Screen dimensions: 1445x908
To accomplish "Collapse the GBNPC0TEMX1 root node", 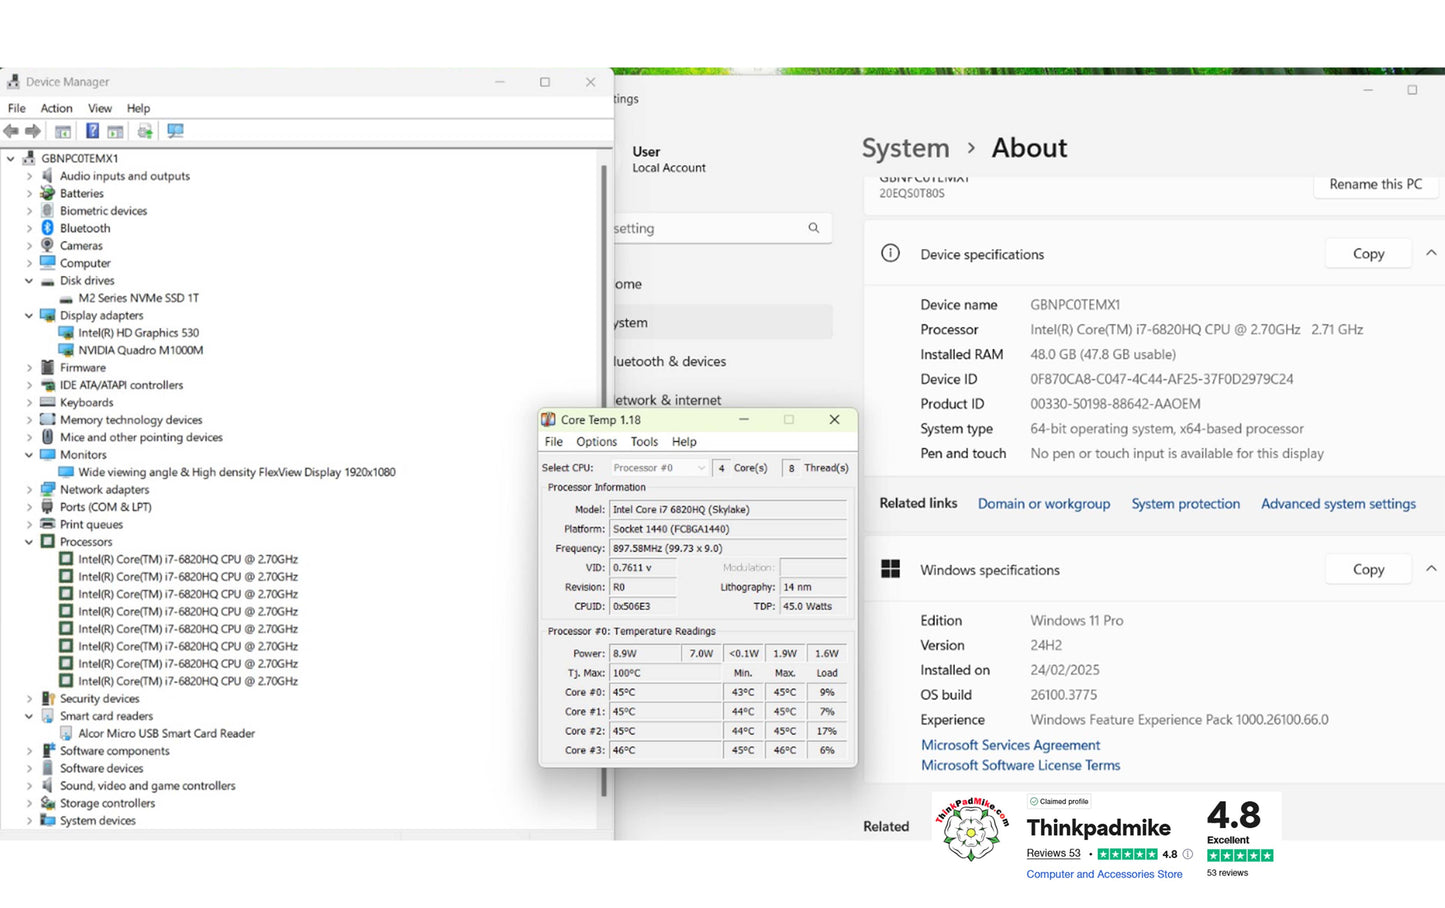I will point(11,158).
